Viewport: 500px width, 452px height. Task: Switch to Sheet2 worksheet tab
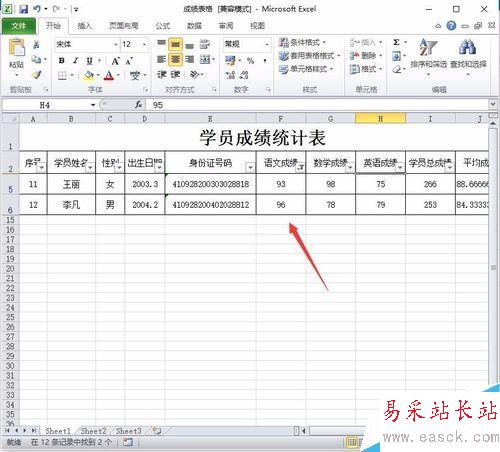(93, 431)
